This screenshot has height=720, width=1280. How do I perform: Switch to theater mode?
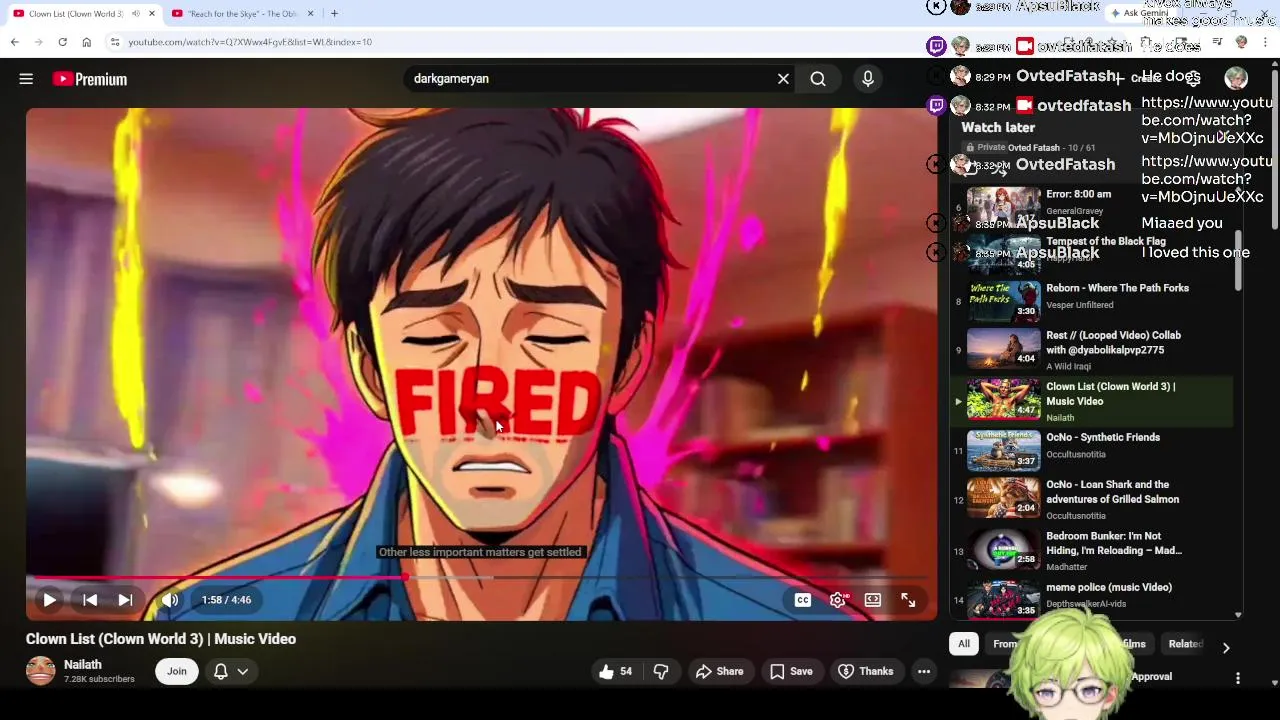click(873, 600)
